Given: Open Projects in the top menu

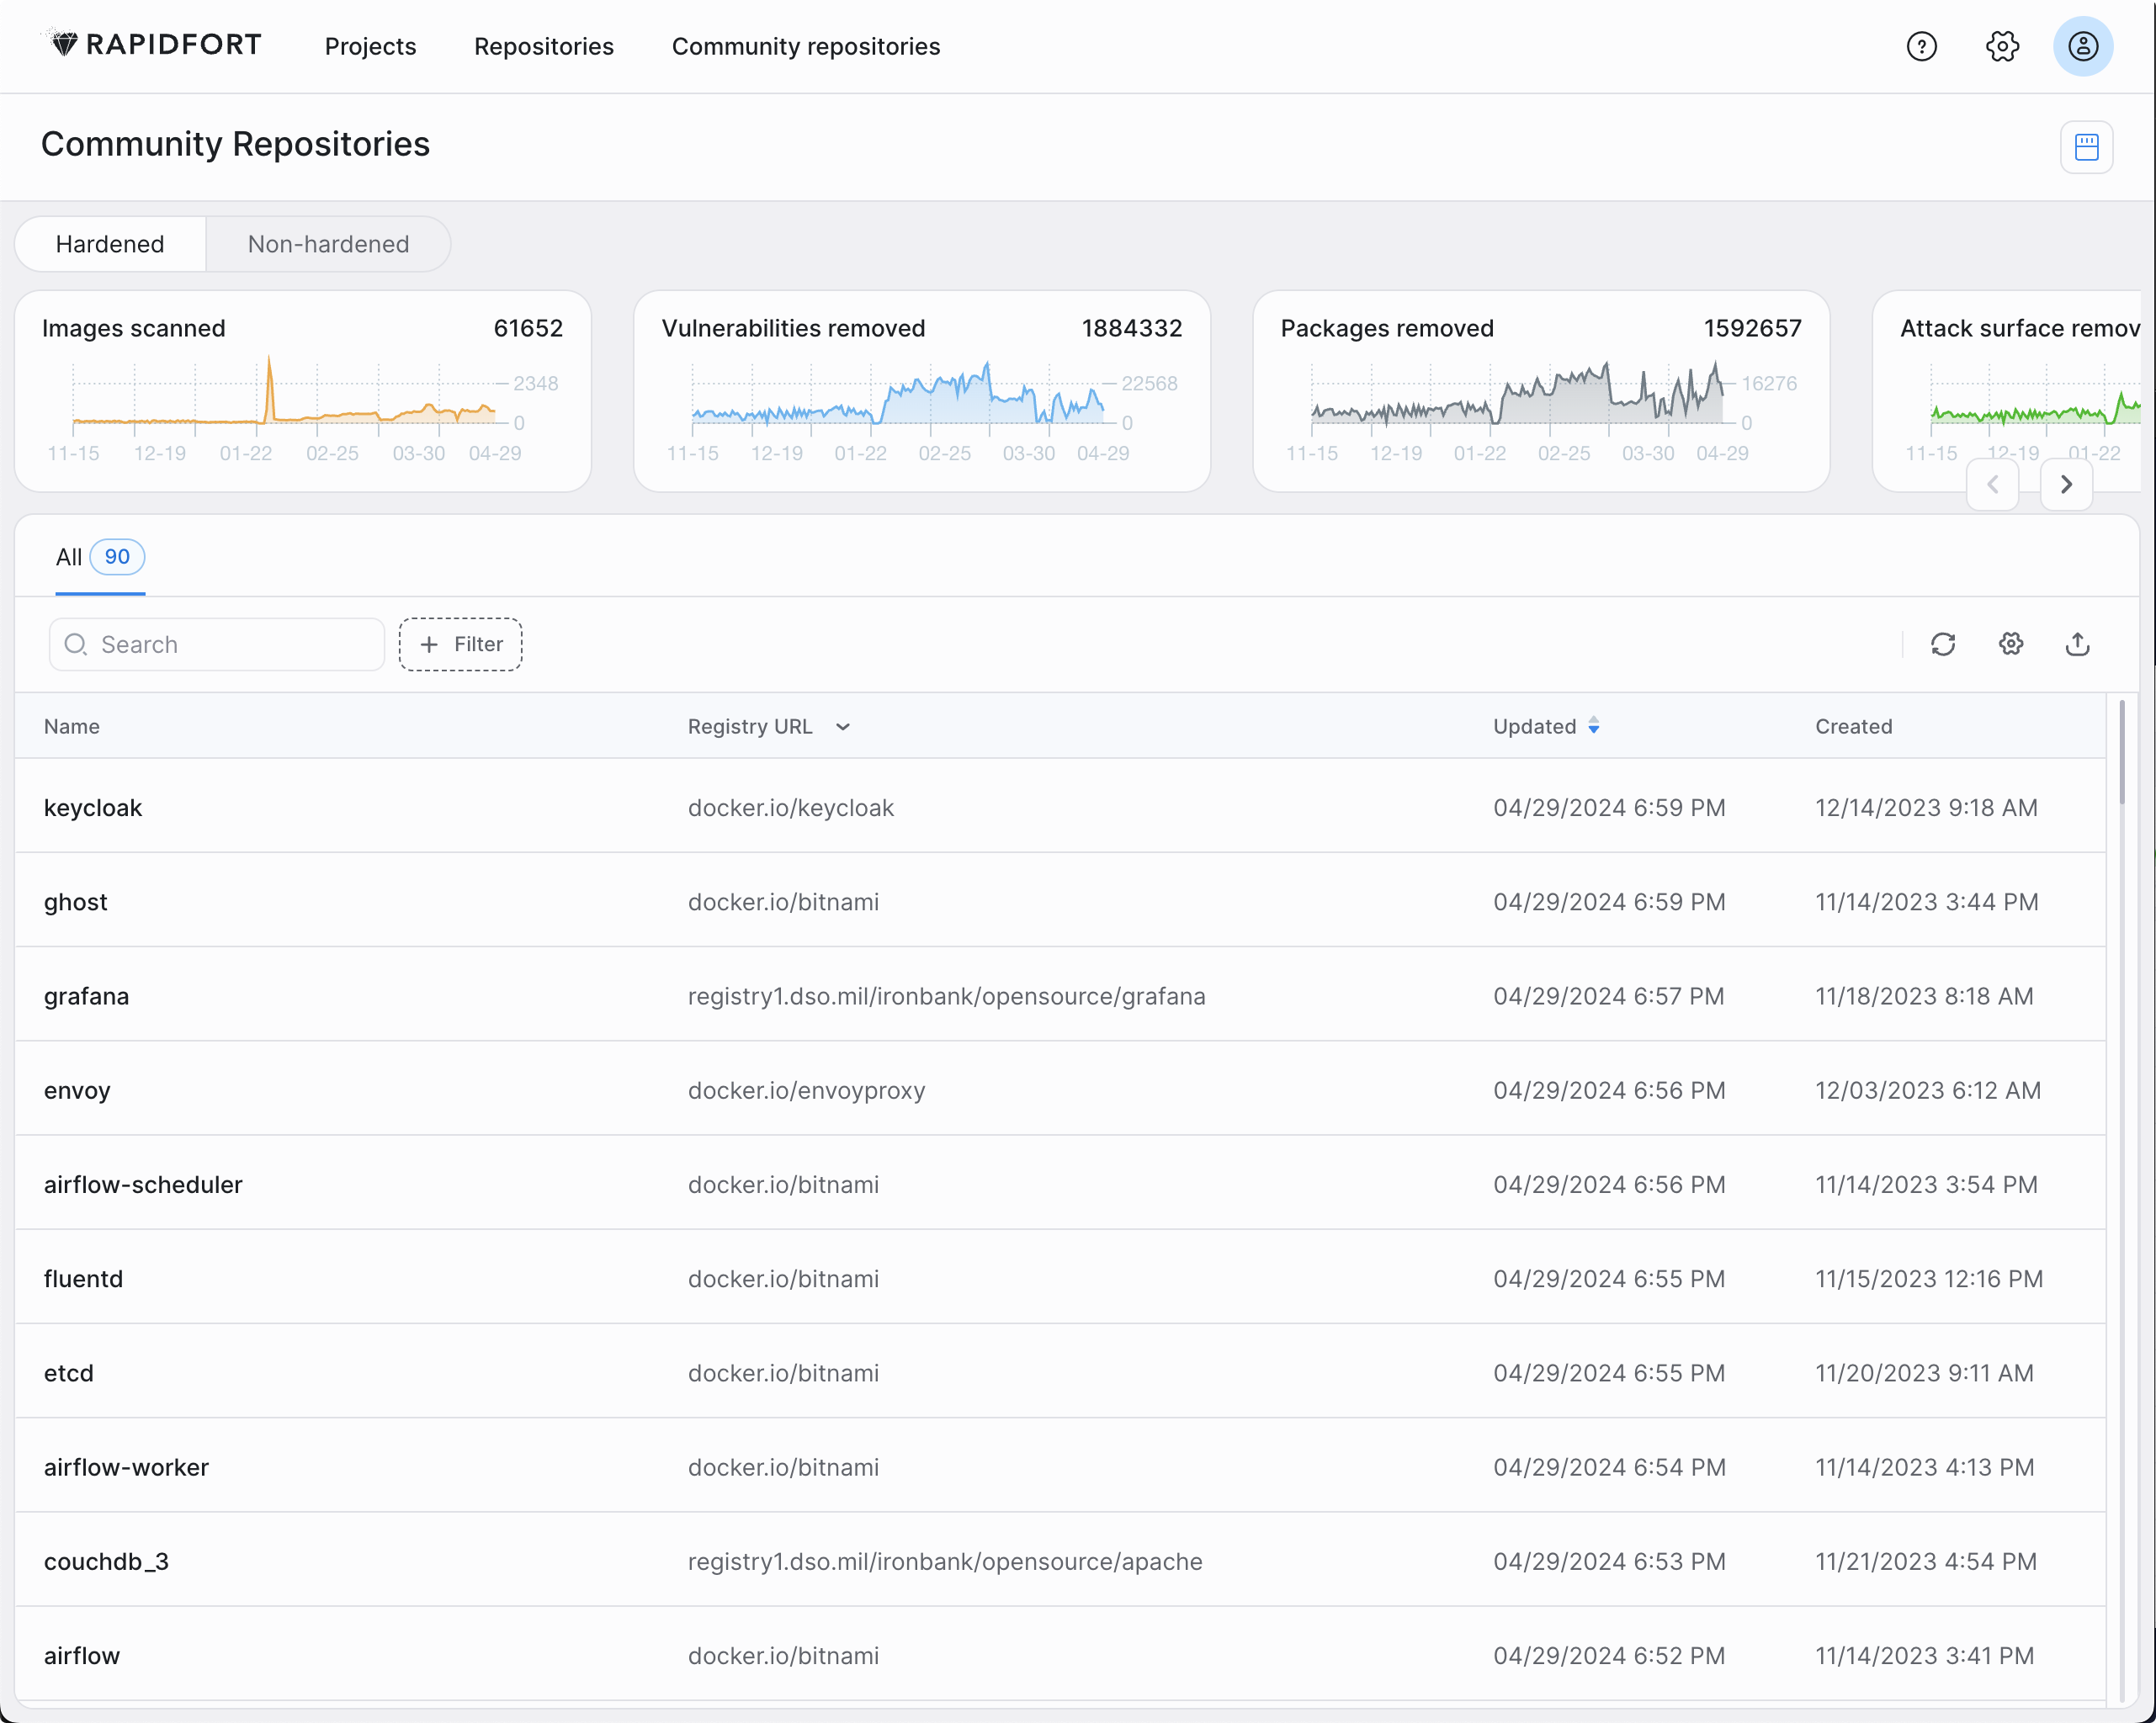Looking at the screenshot, I should (x=370, y=46).
